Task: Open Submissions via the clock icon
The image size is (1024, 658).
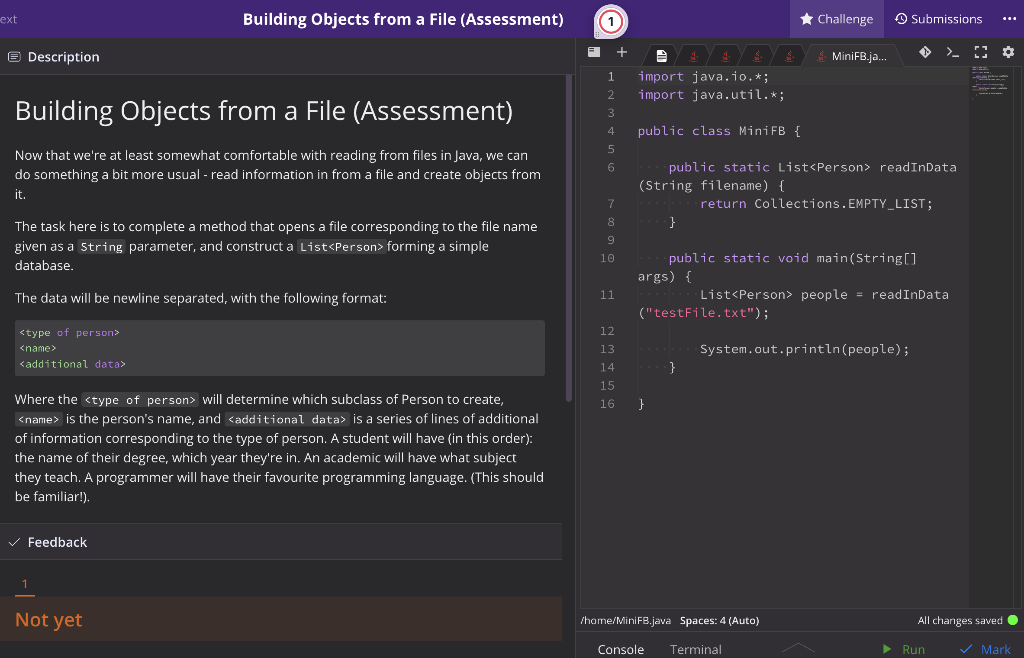Action: pos(937,18)
